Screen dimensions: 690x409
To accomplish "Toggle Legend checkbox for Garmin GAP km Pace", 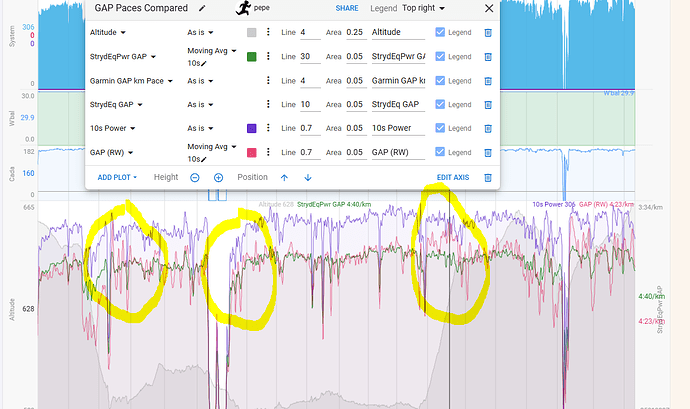I will (440, 81).
